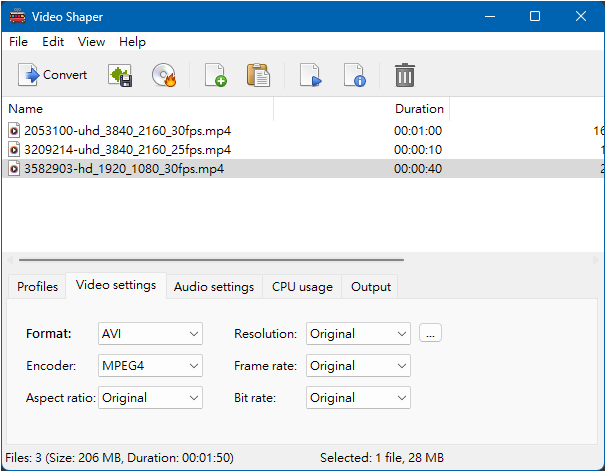Click the paste clipboard icon
606x472 pixels.
(258, 75)
